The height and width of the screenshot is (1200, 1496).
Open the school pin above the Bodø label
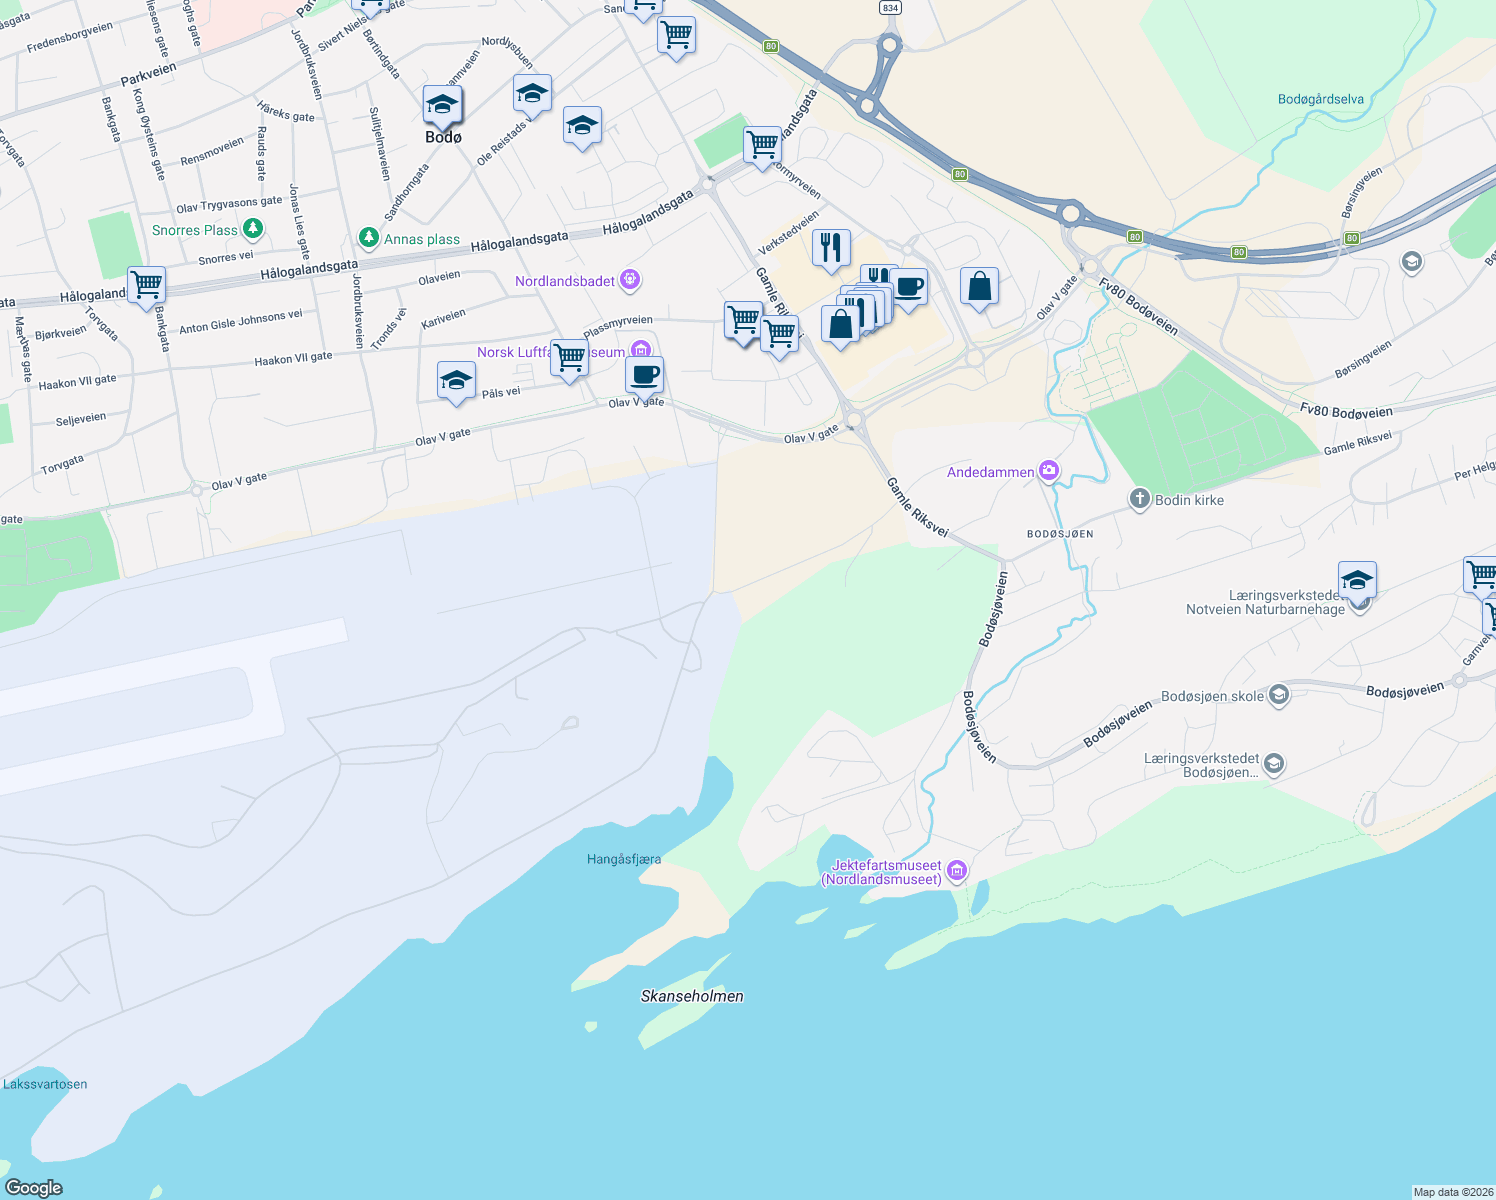click(442, 104)
